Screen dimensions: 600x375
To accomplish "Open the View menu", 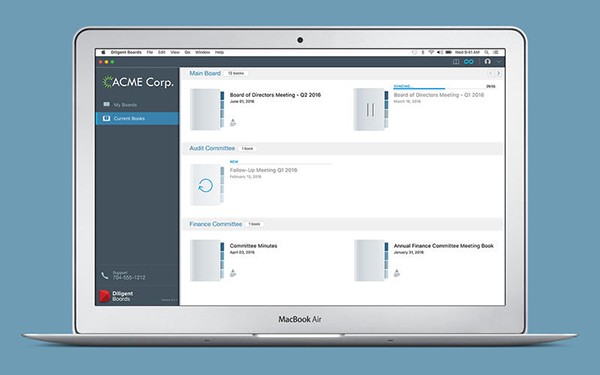I will [x=175, y=52].
